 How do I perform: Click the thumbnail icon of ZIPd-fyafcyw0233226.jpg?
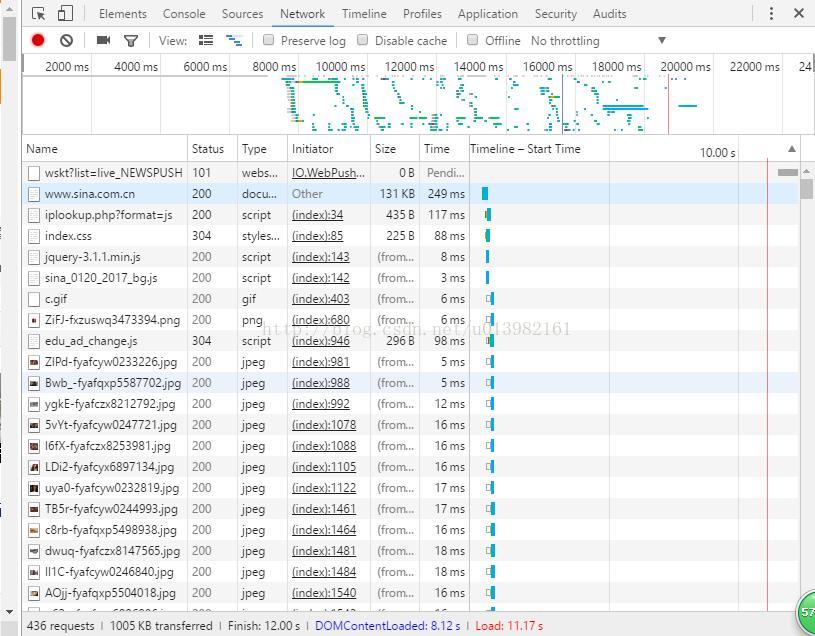point(34,362)
